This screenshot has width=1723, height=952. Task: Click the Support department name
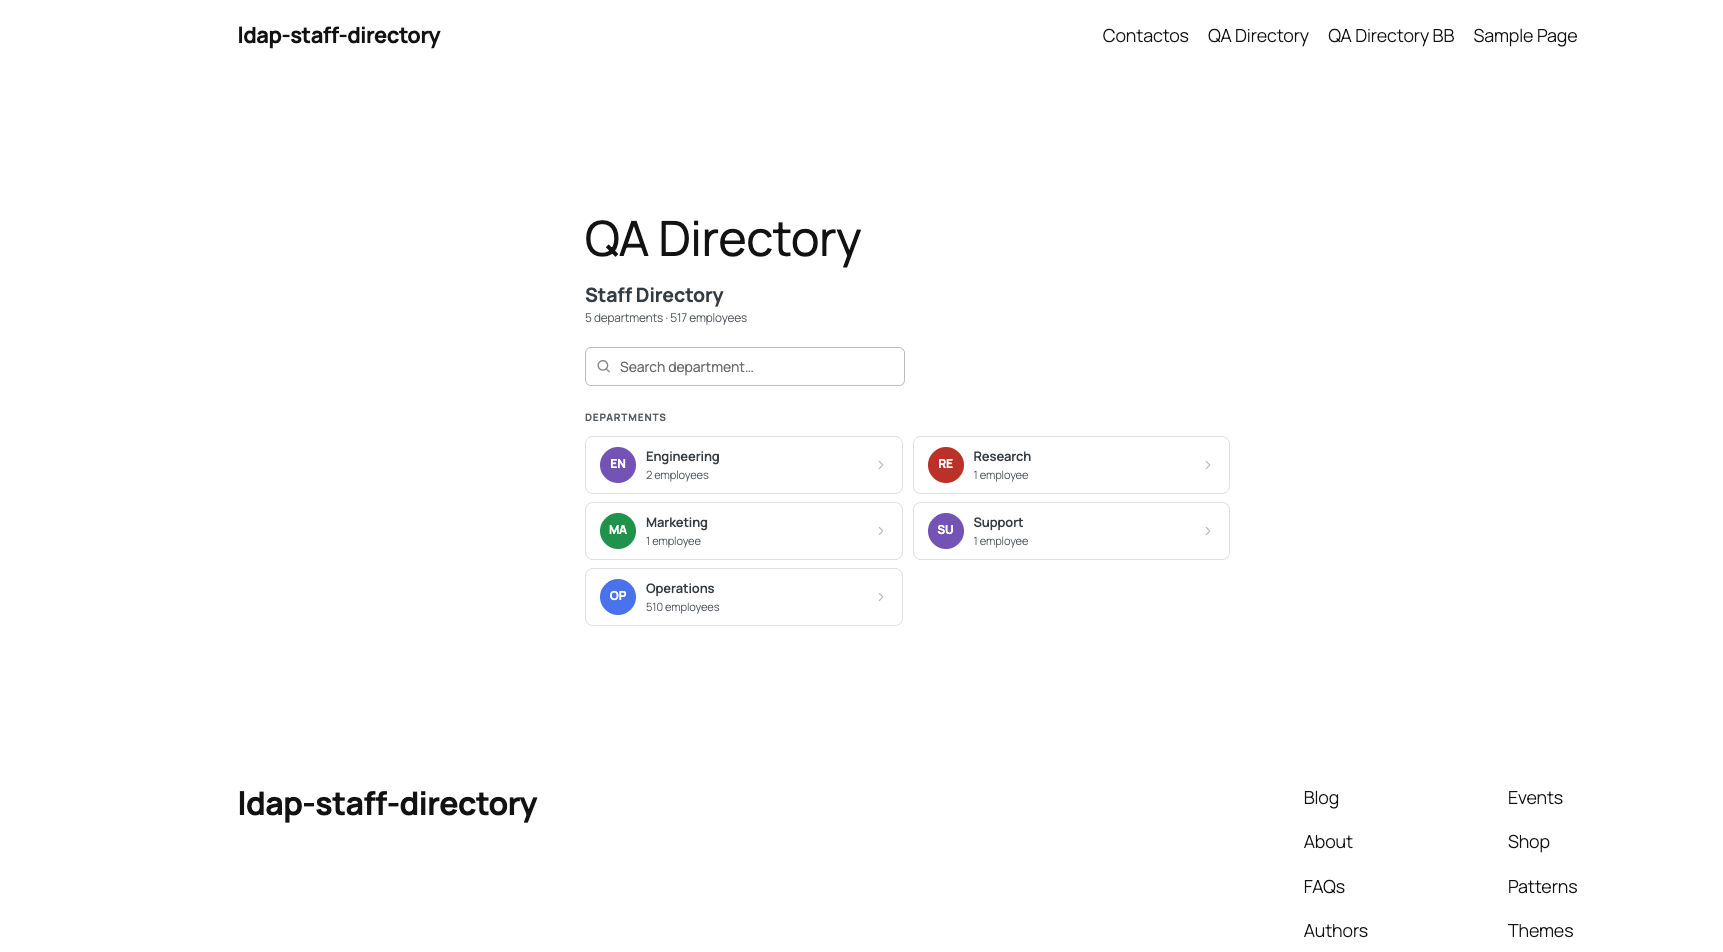coord(998,523)
